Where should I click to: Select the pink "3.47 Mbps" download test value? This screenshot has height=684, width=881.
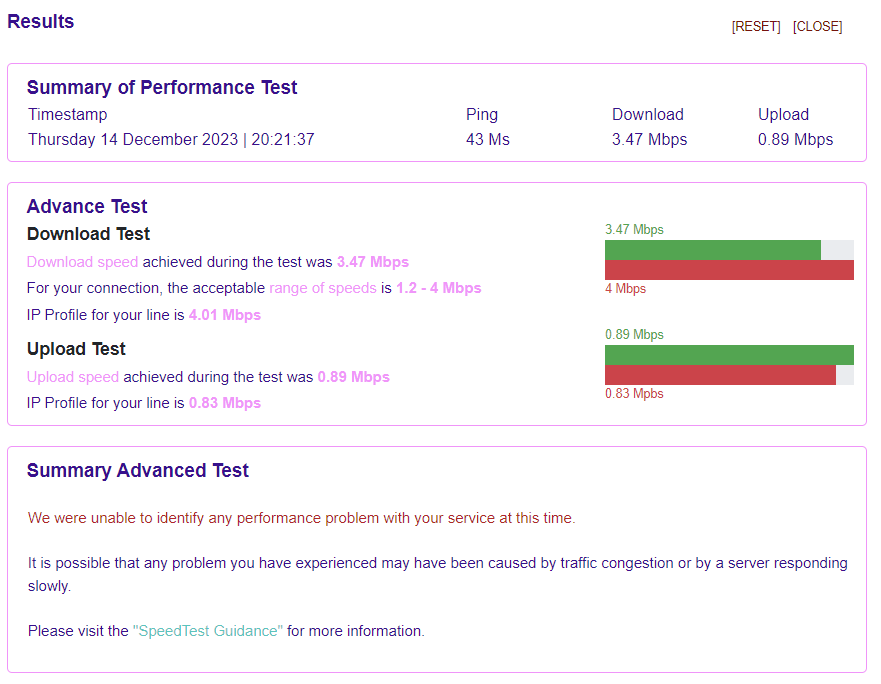373,262
